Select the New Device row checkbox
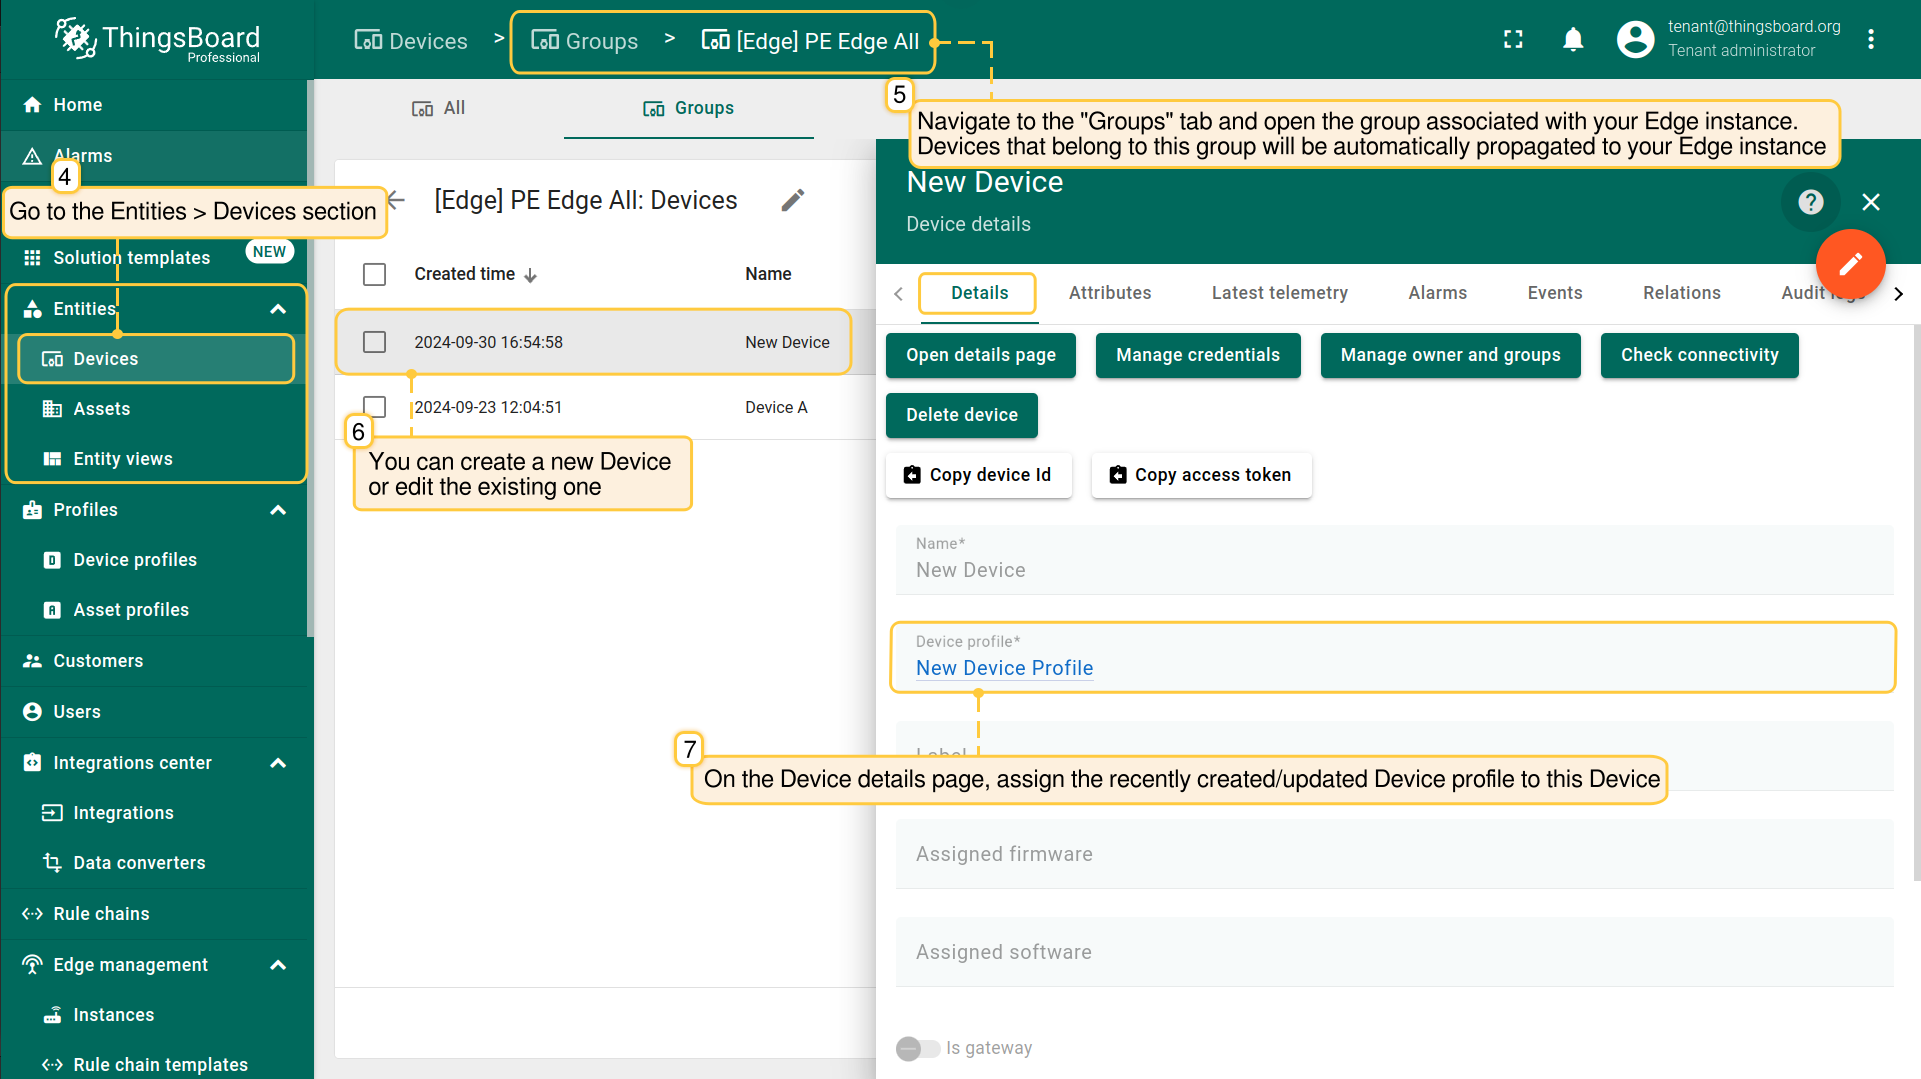 [x=375, y=342]
